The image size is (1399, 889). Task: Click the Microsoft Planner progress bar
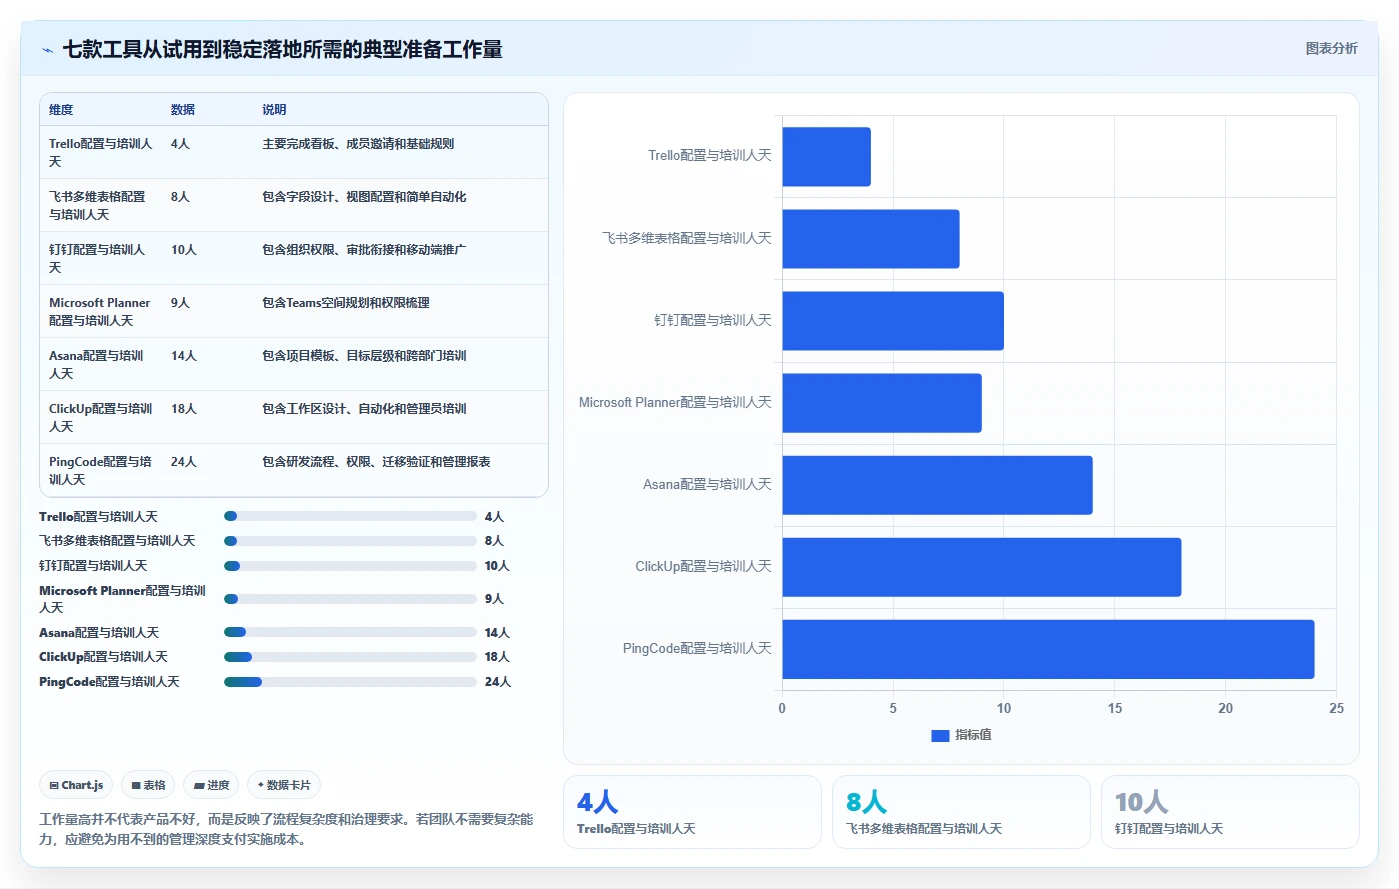[350, 599]
